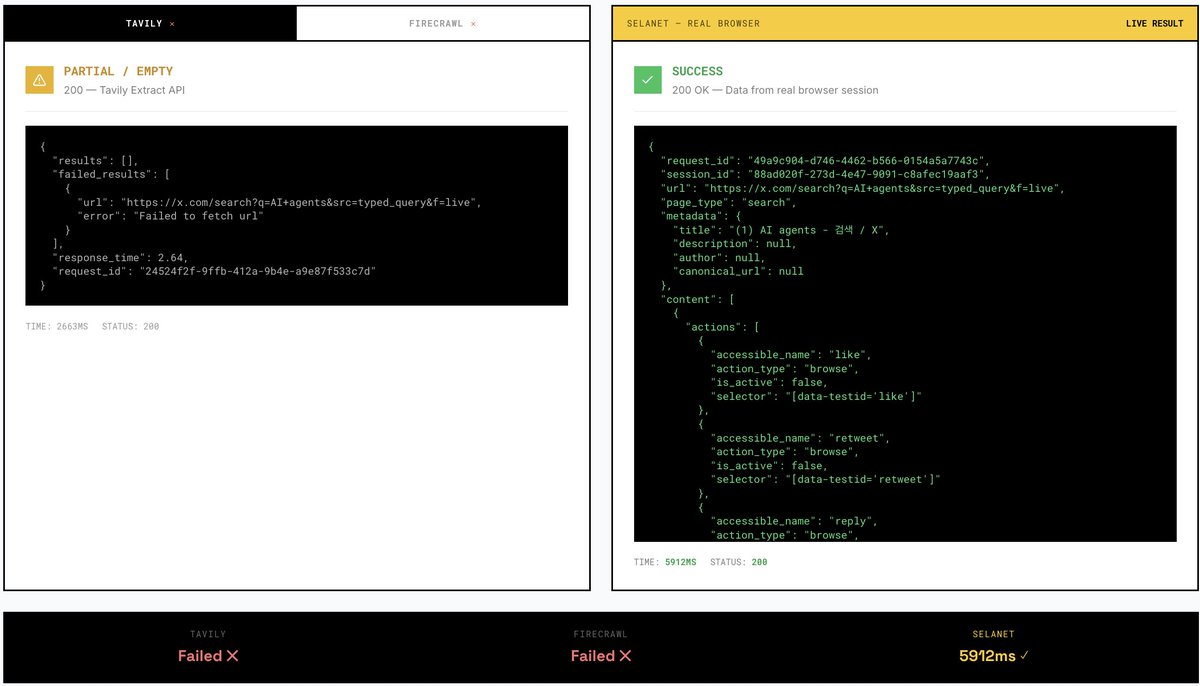
Task: Click the SELANET label in bottom summary bar
Action: (x=992, y=635)
